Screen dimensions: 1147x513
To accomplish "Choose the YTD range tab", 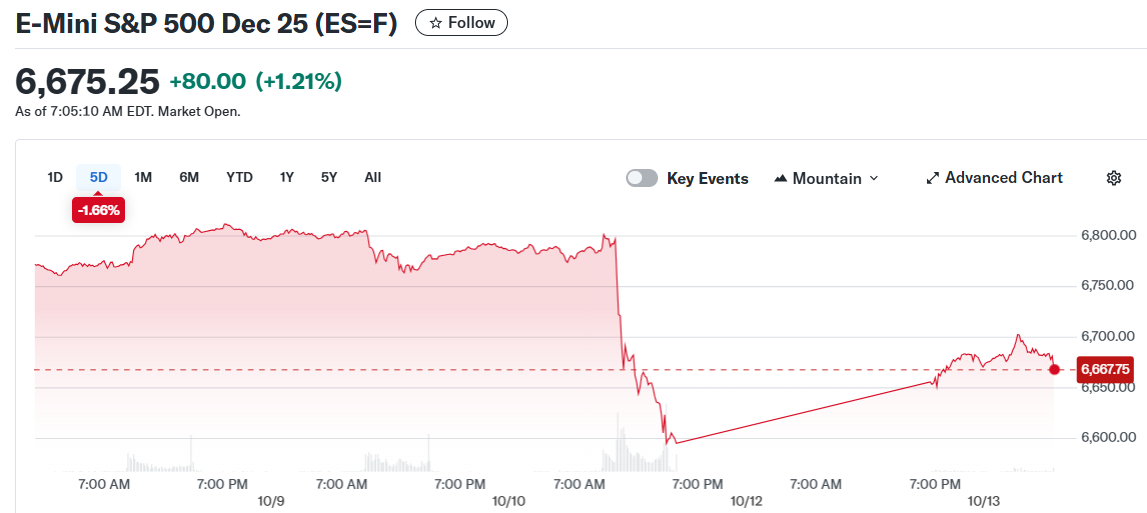I will [239, 177].
